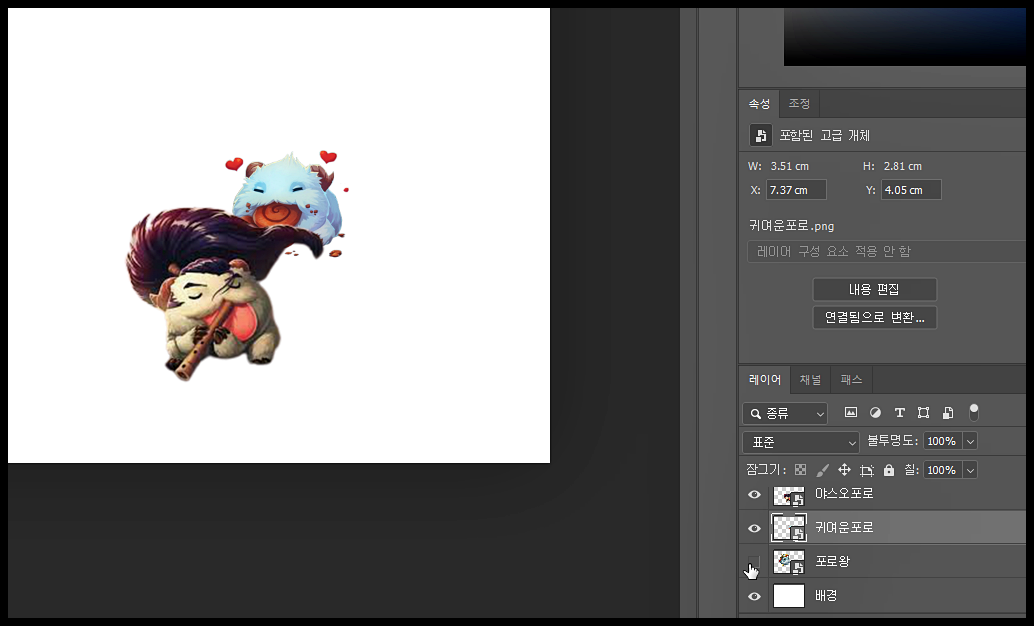The image size is (1034, 626).
Task: Hide the 야스오포로 layer
Action: pyautogui.click(x=754, y=494)
